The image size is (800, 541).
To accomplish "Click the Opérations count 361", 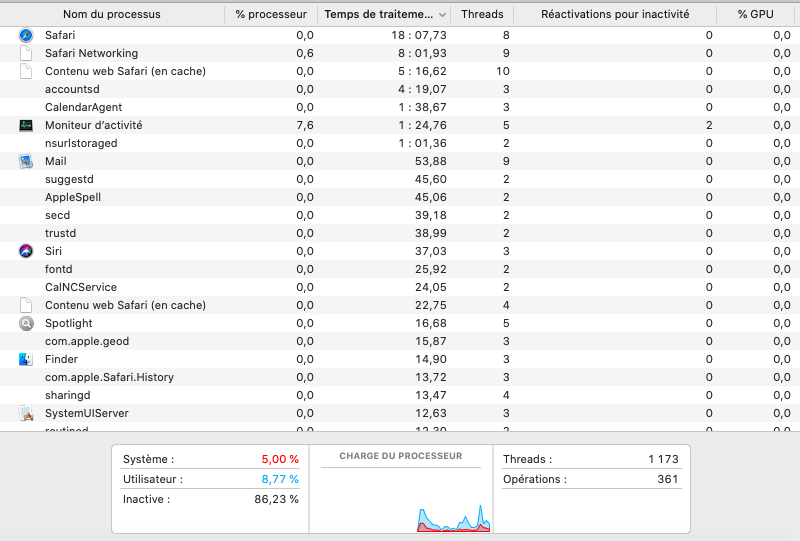I will pyautogui.click(x=668, y=479).
